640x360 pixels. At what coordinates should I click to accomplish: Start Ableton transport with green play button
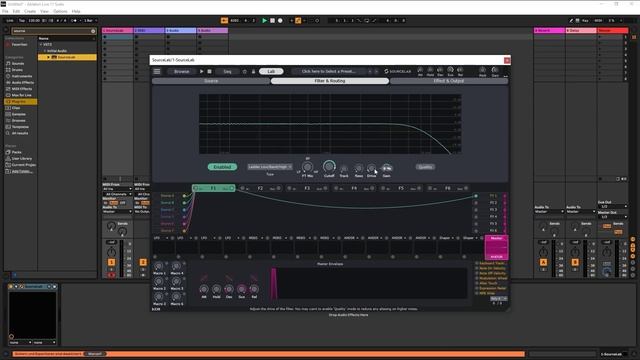(264, 20)
